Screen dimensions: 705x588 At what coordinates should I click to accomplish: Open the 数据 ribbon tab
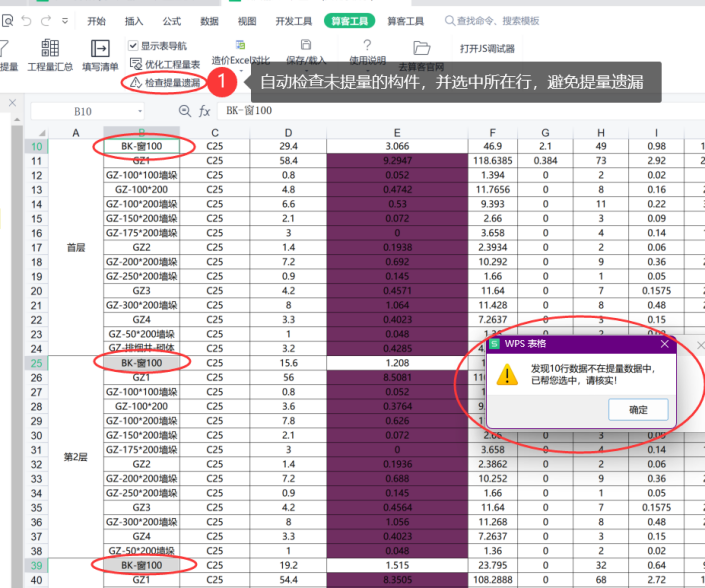pos(209,20)
